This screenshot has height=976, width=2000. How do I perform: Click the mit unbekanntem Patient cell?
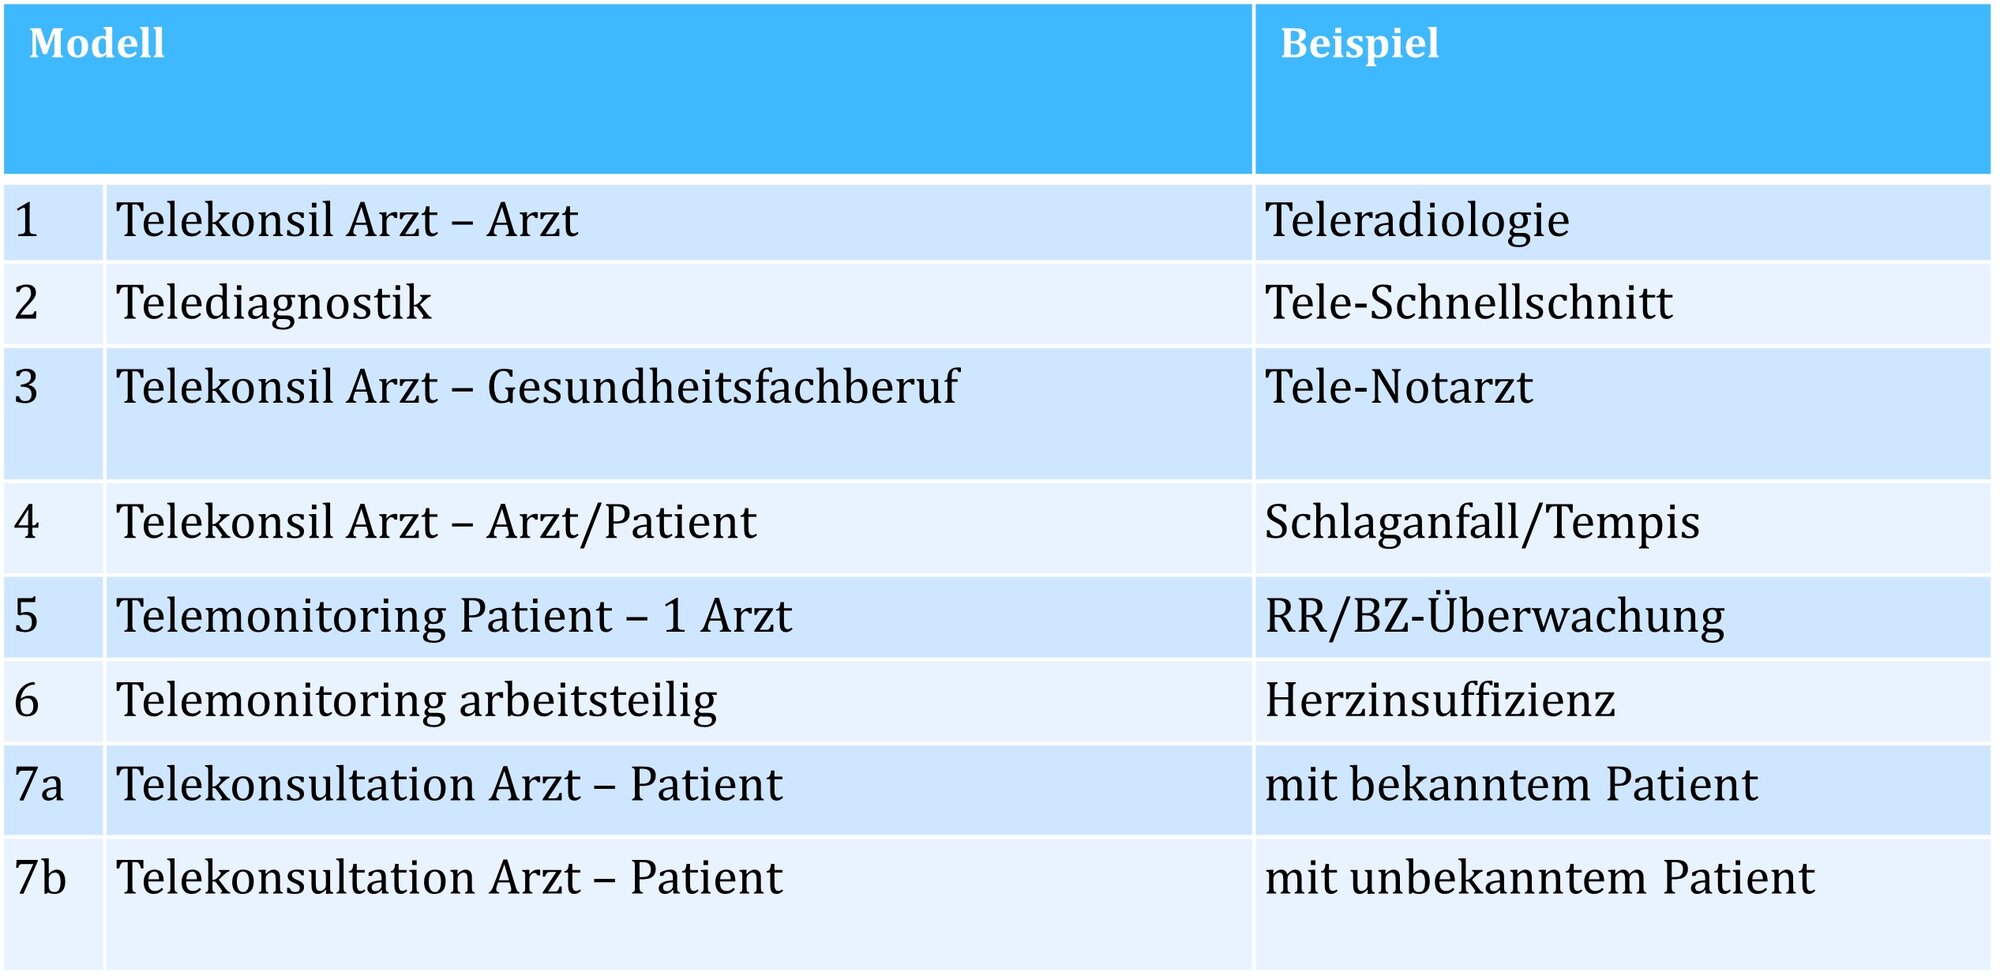click(x=1539, y=879)
